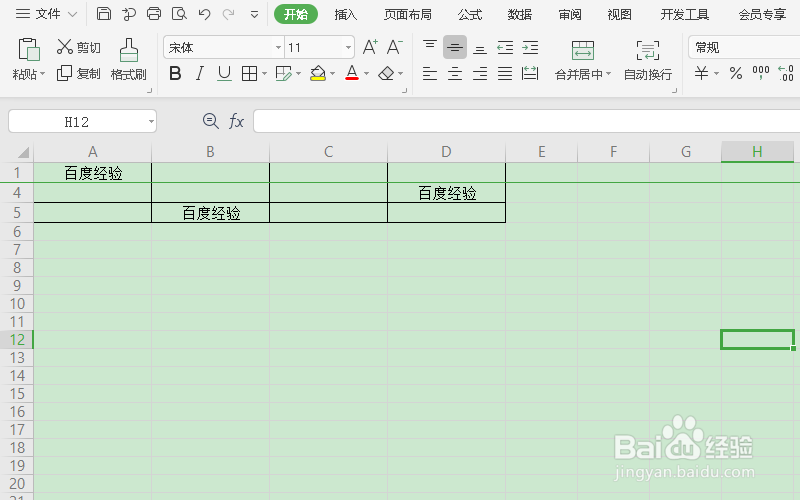800x500 pixels.
Task: Open the Paste (粘贴) dropdown arrow
Action: (x=43, y=74)
